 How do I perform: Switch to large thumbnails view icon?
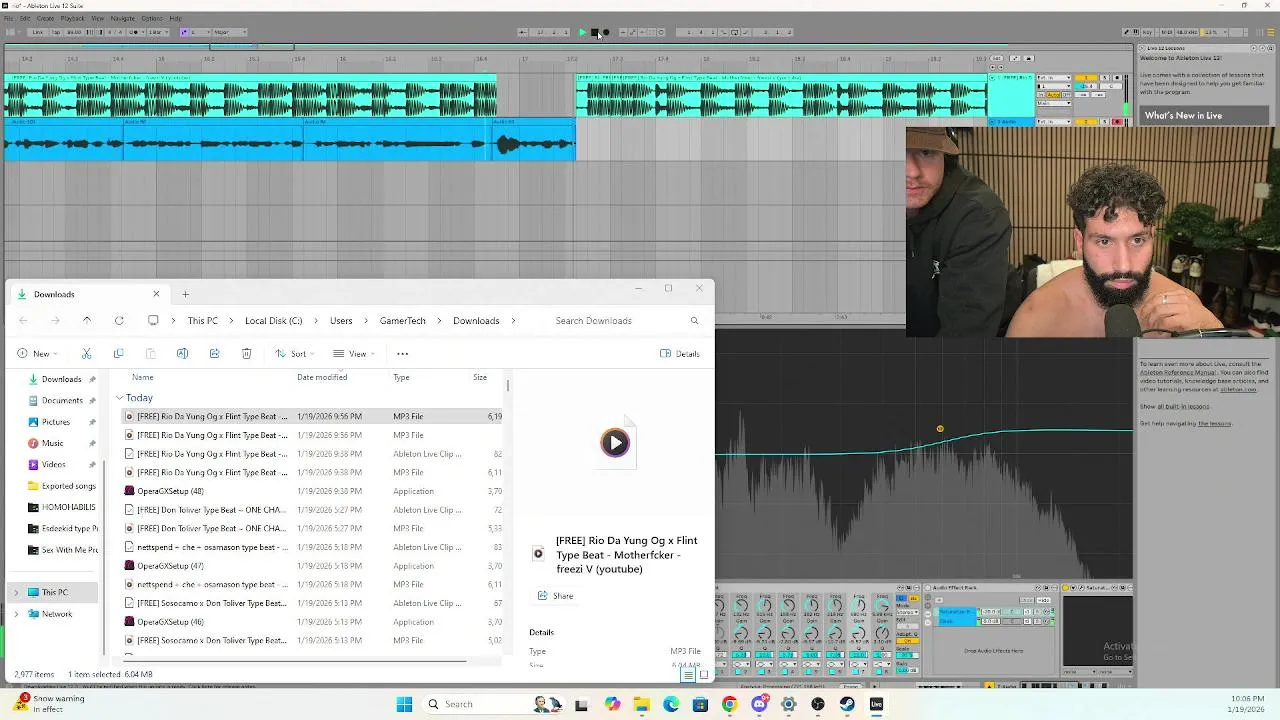pos(703,675)
